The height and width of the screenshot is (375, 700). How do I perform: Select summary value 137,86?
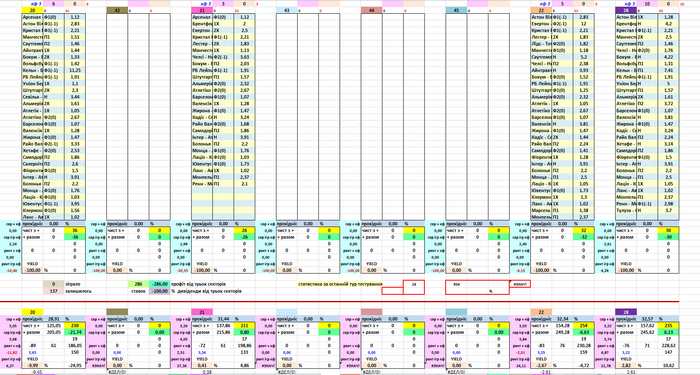(223, 326)
